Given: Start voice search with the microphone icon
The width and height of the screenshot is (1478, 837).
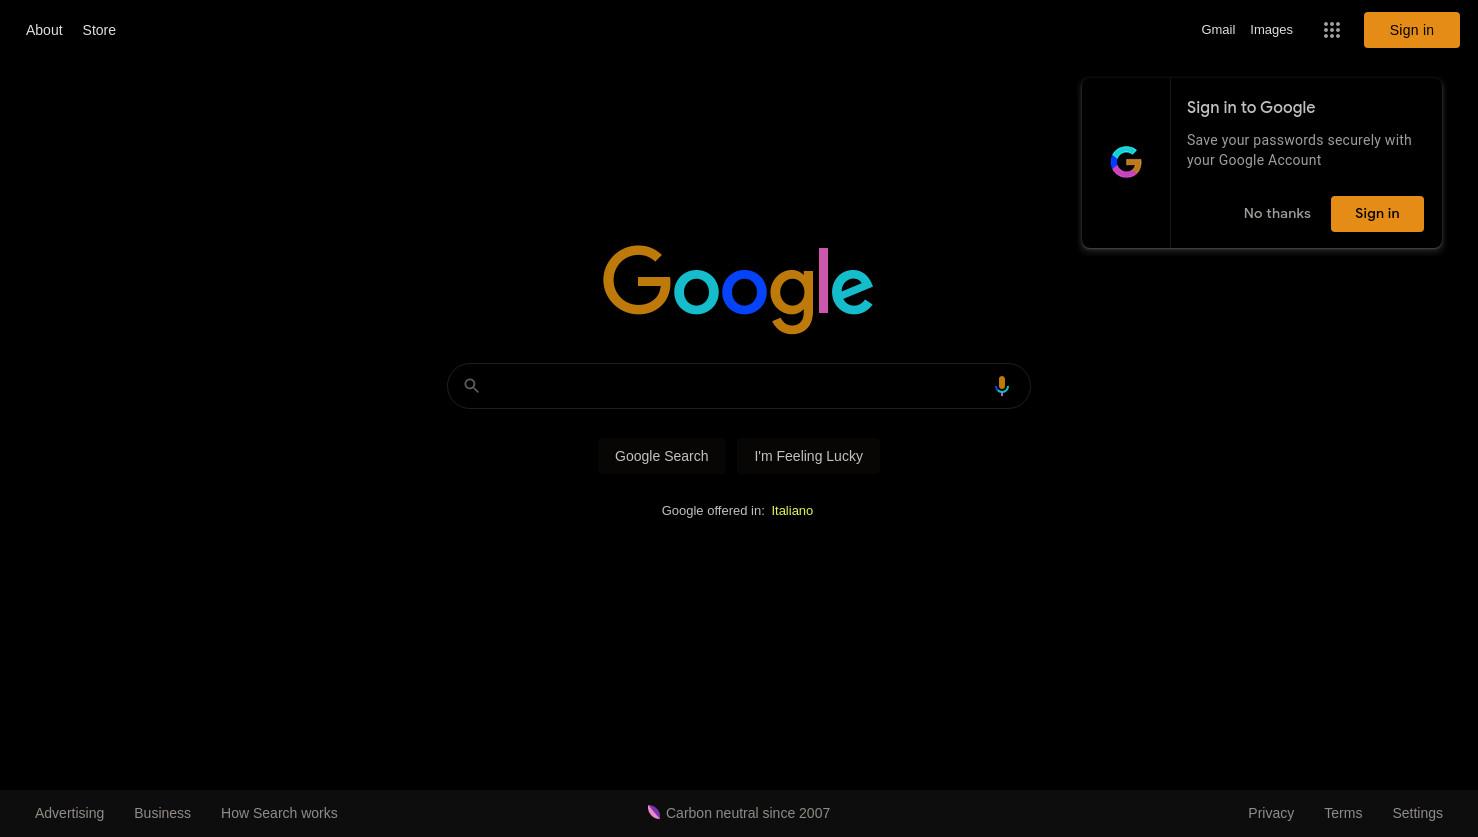Looking at the screenshot, I should (1002, 386).
